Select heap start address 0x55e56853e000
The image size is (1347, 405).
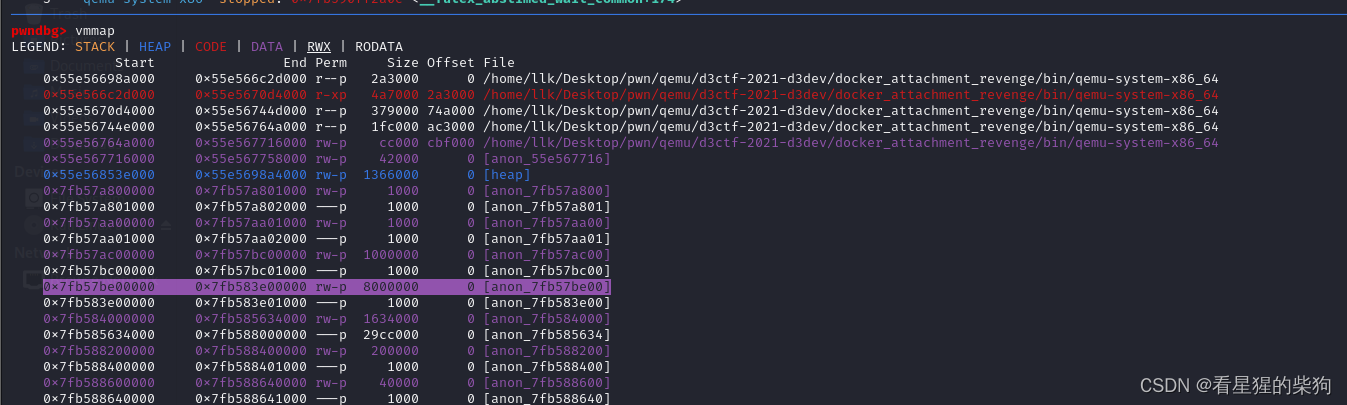[99, 175]
